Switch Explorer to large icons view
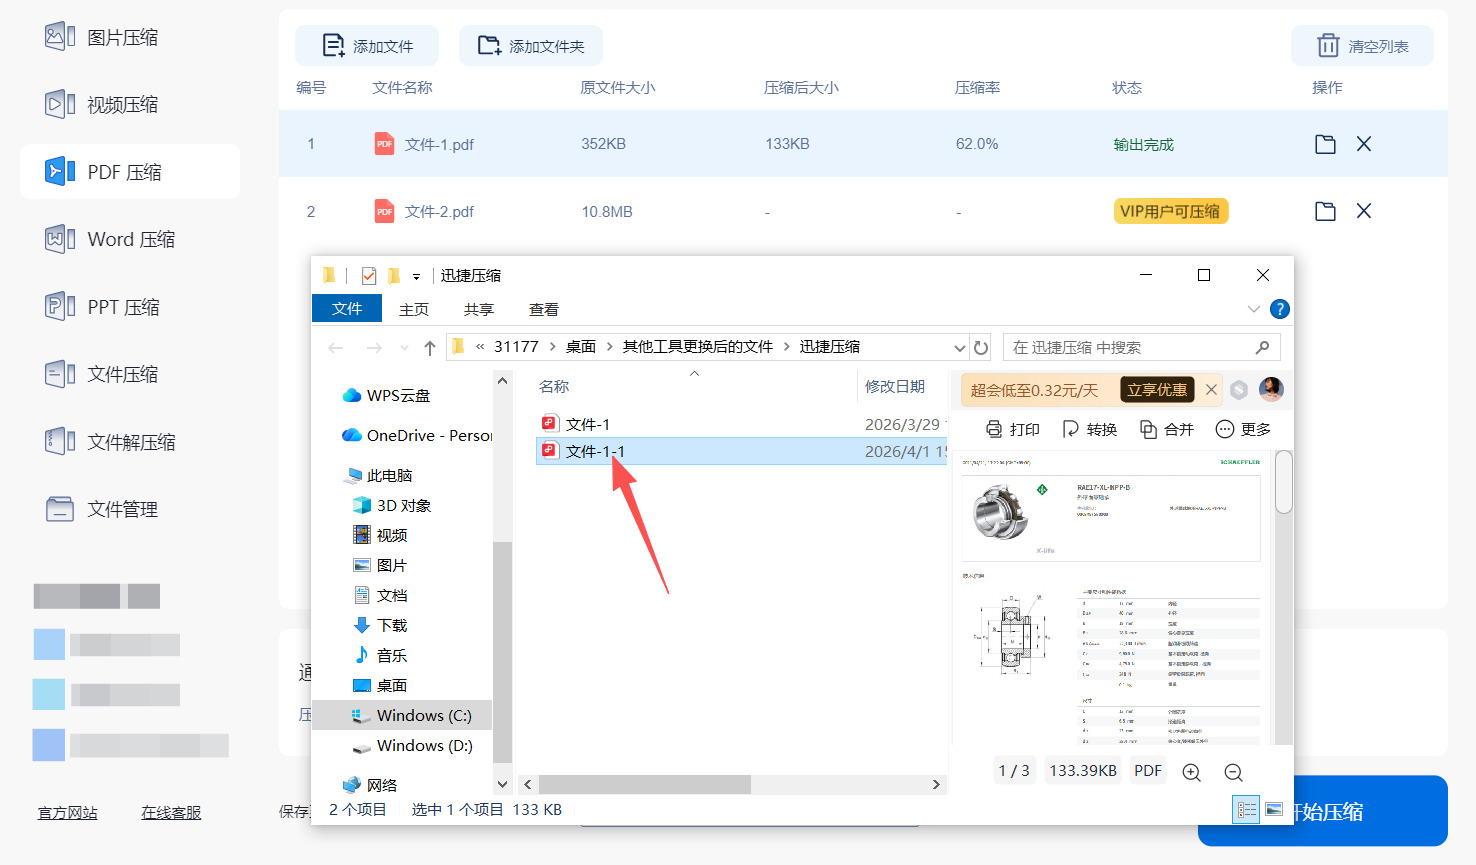 click(1274, 810)
